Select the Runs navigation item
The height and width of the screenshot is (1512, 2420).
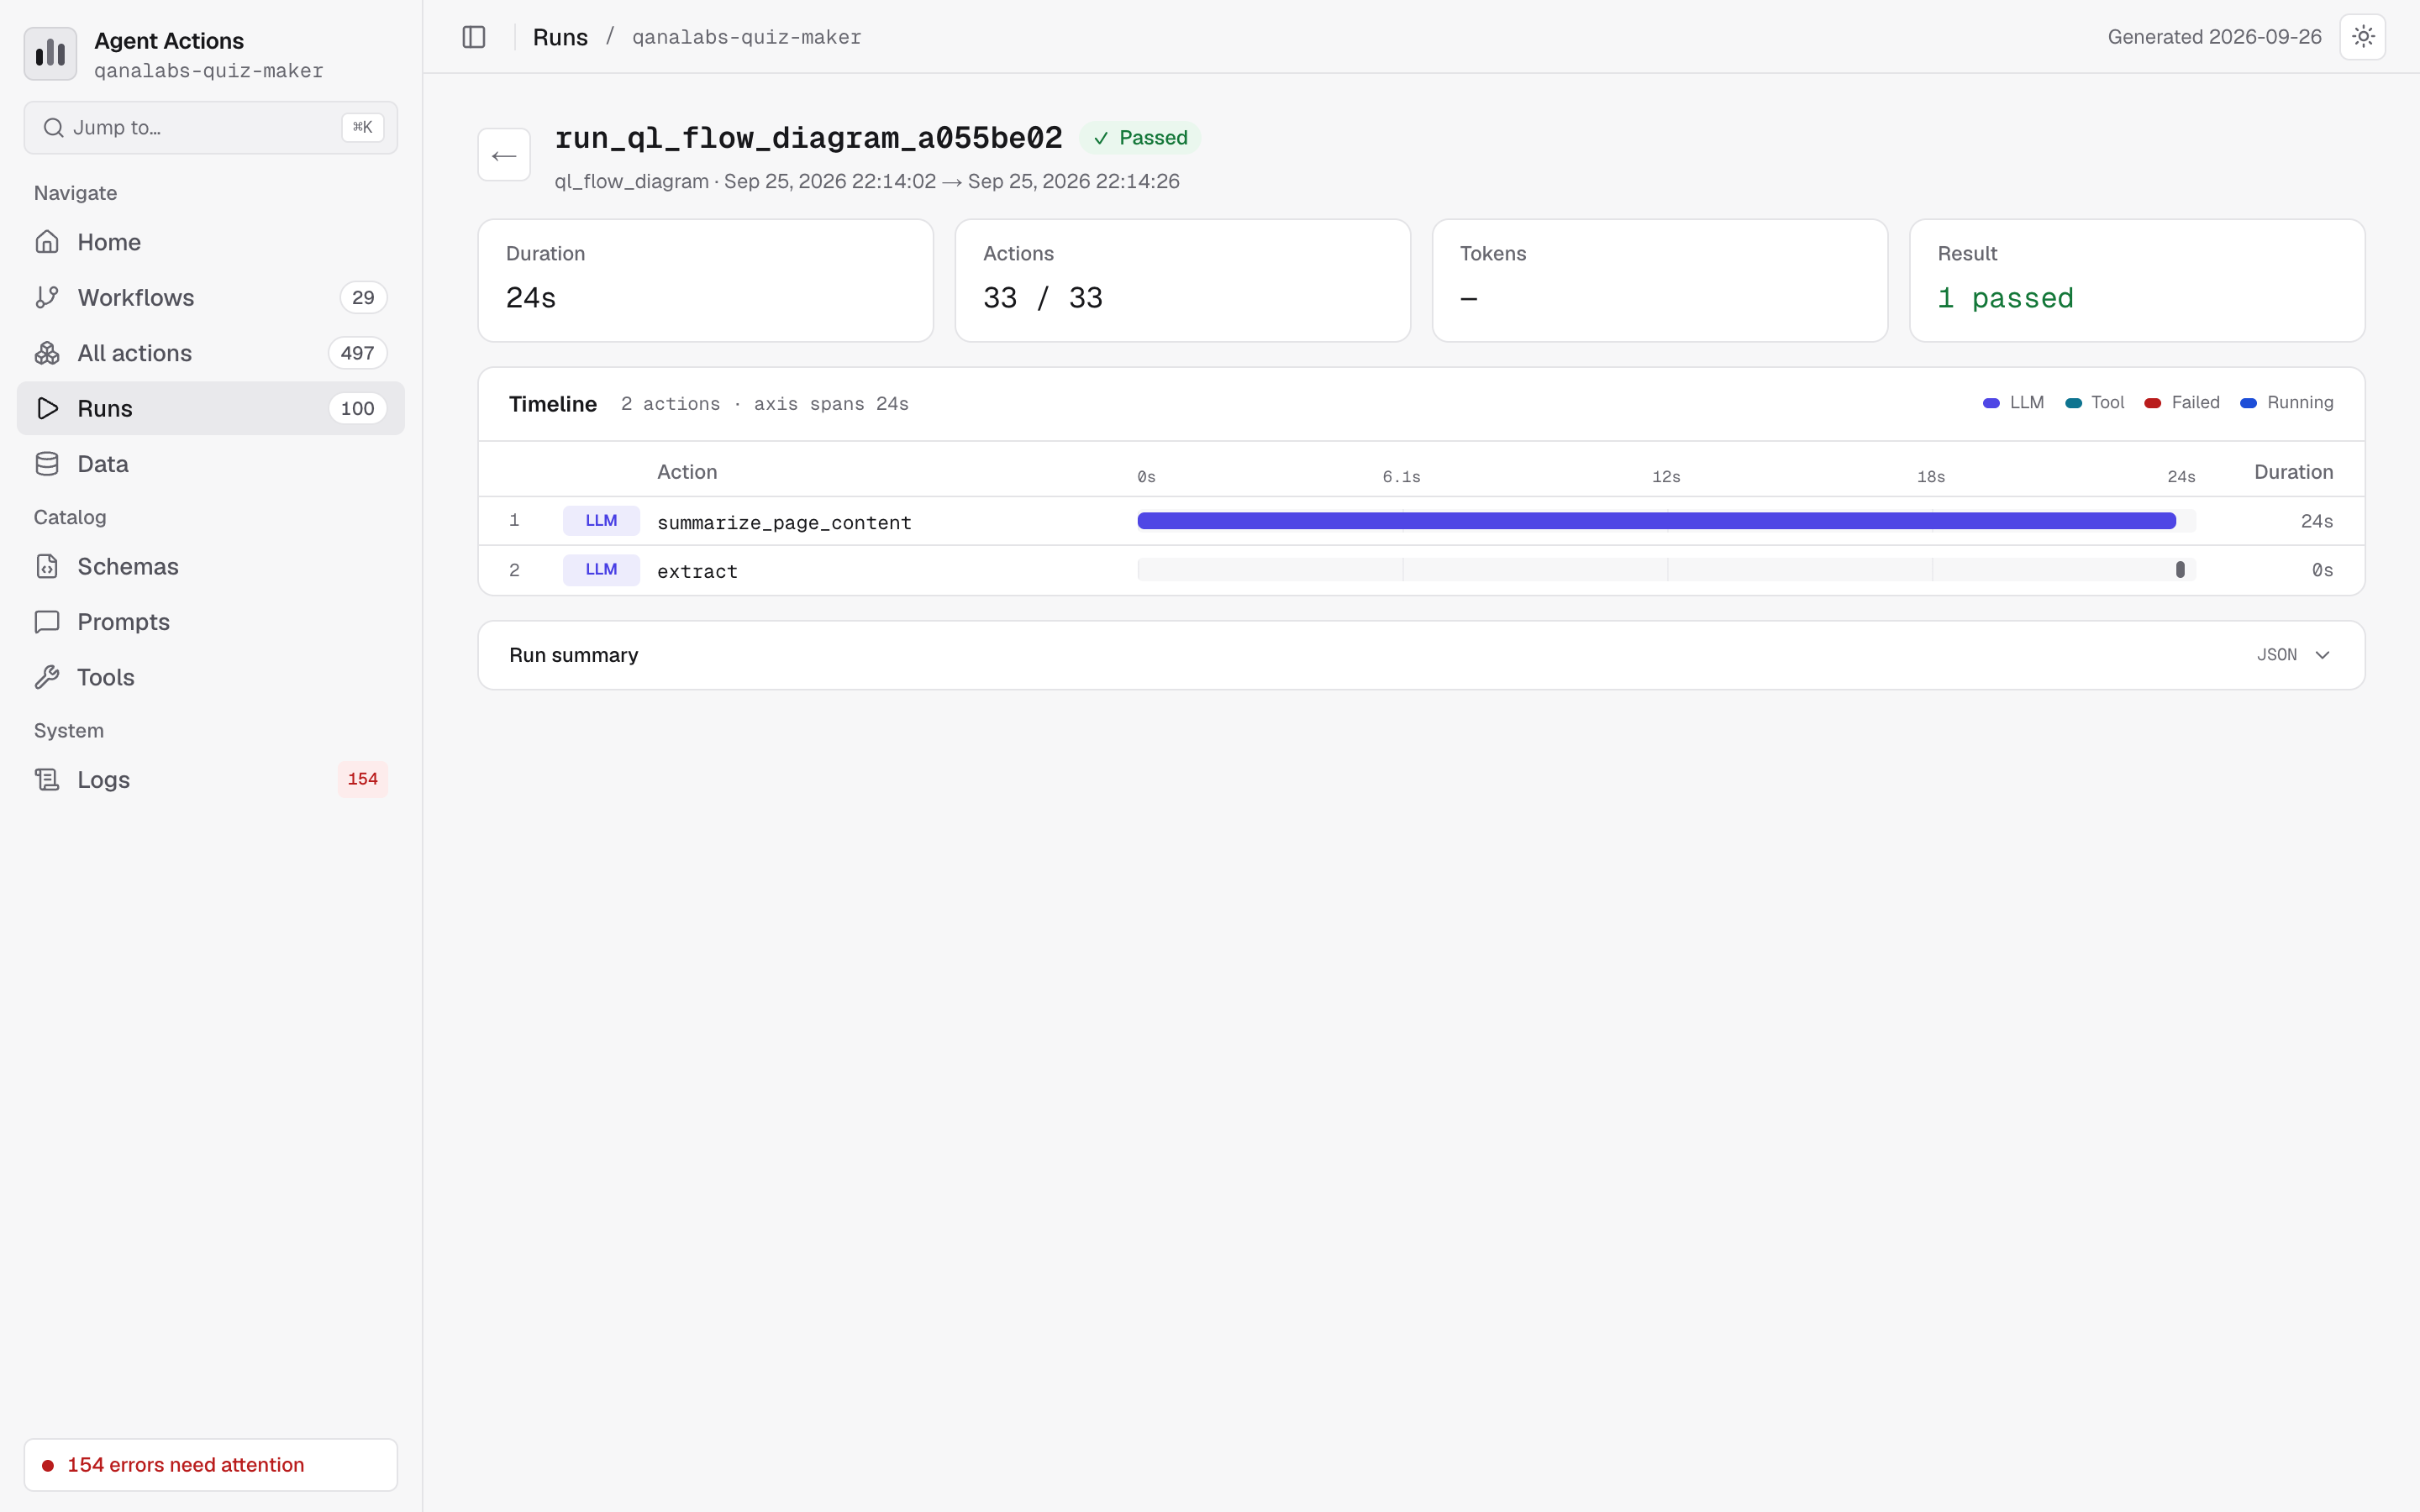click(211, 408)
